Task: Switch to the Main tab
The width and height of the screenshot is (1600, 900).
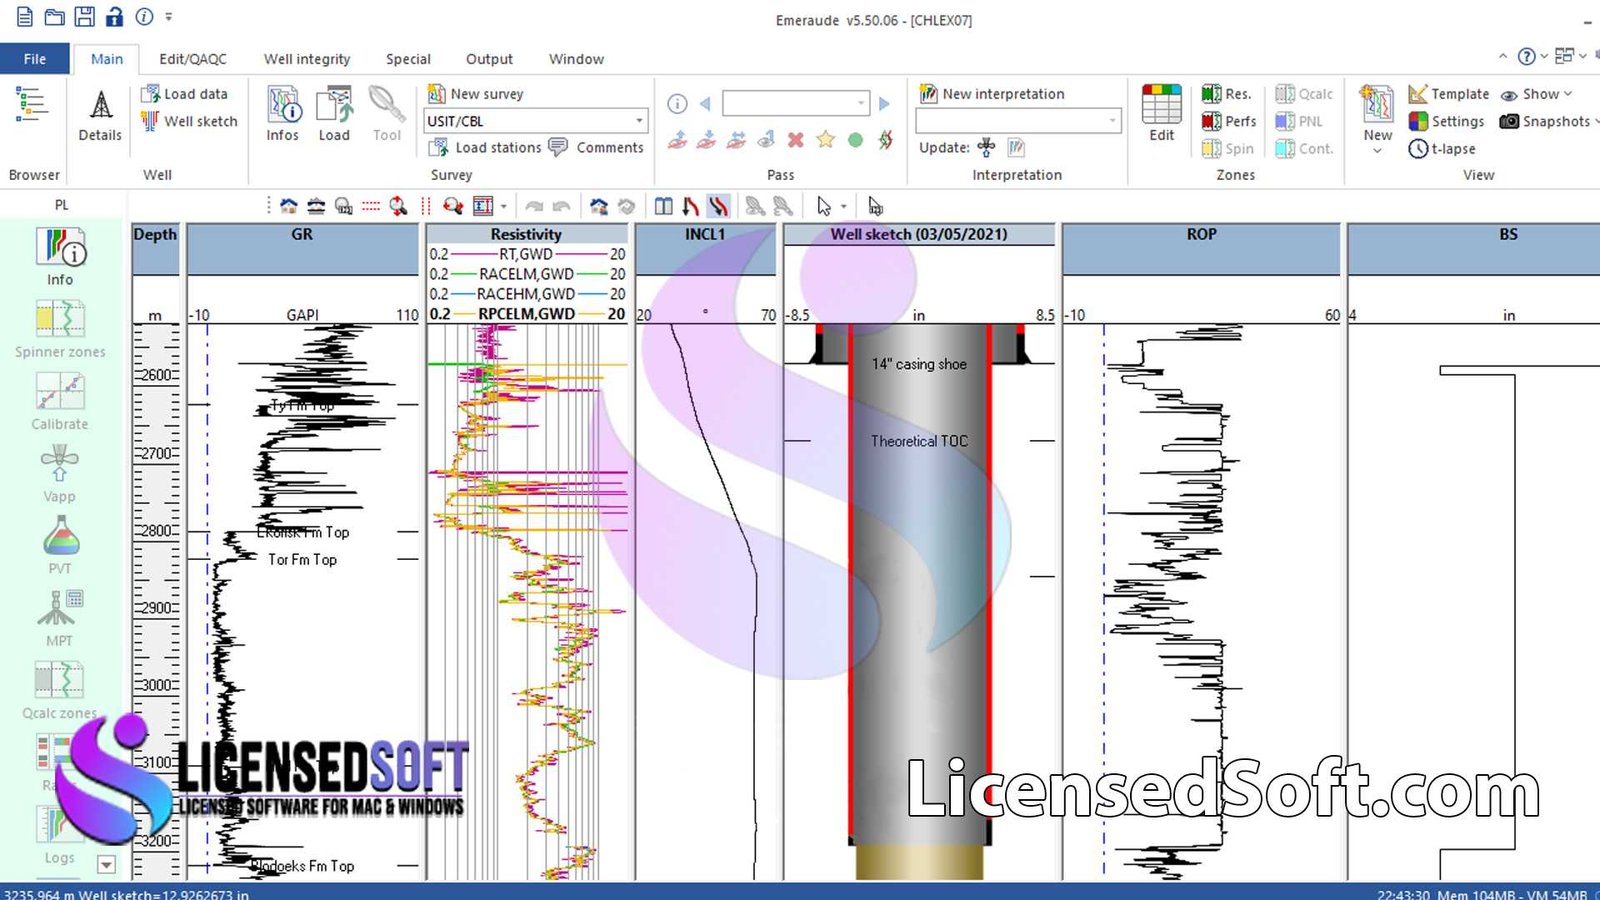Action: click(107, 59)
